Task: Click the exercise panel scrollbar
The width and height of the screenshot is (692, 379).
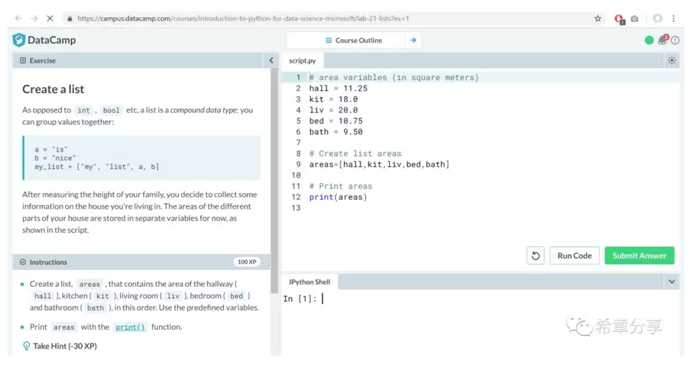Action: pyautogui.click(x=274, y=181)
